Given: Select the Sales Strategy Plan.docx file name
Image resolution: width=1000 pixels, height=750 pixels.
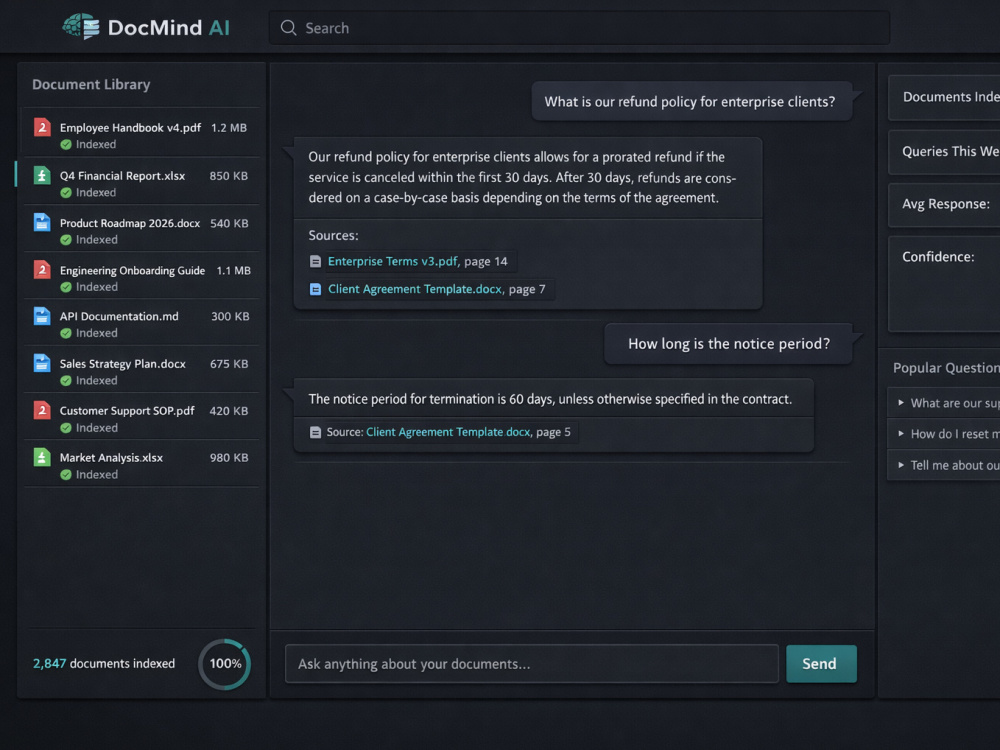Looking at the screenshot, I should [x=123, y=364].
